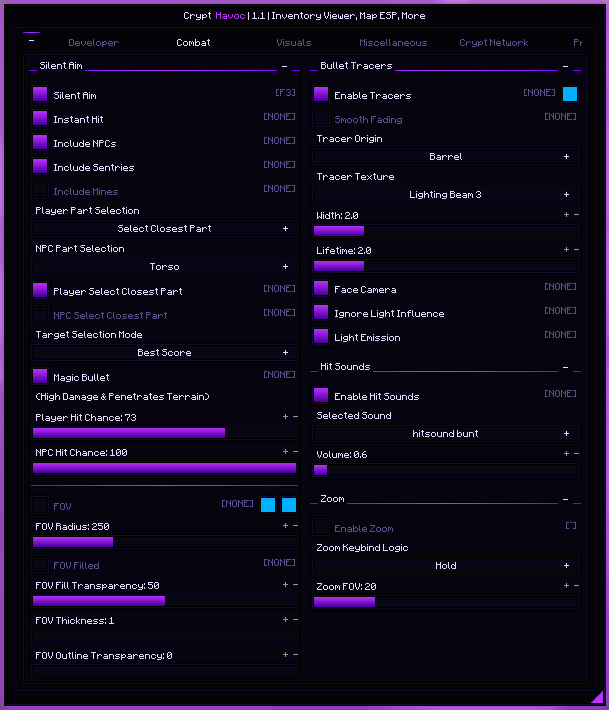
Task: Set the Instant Hit [NONE] keybind
Action: click(x=279, y=116)
